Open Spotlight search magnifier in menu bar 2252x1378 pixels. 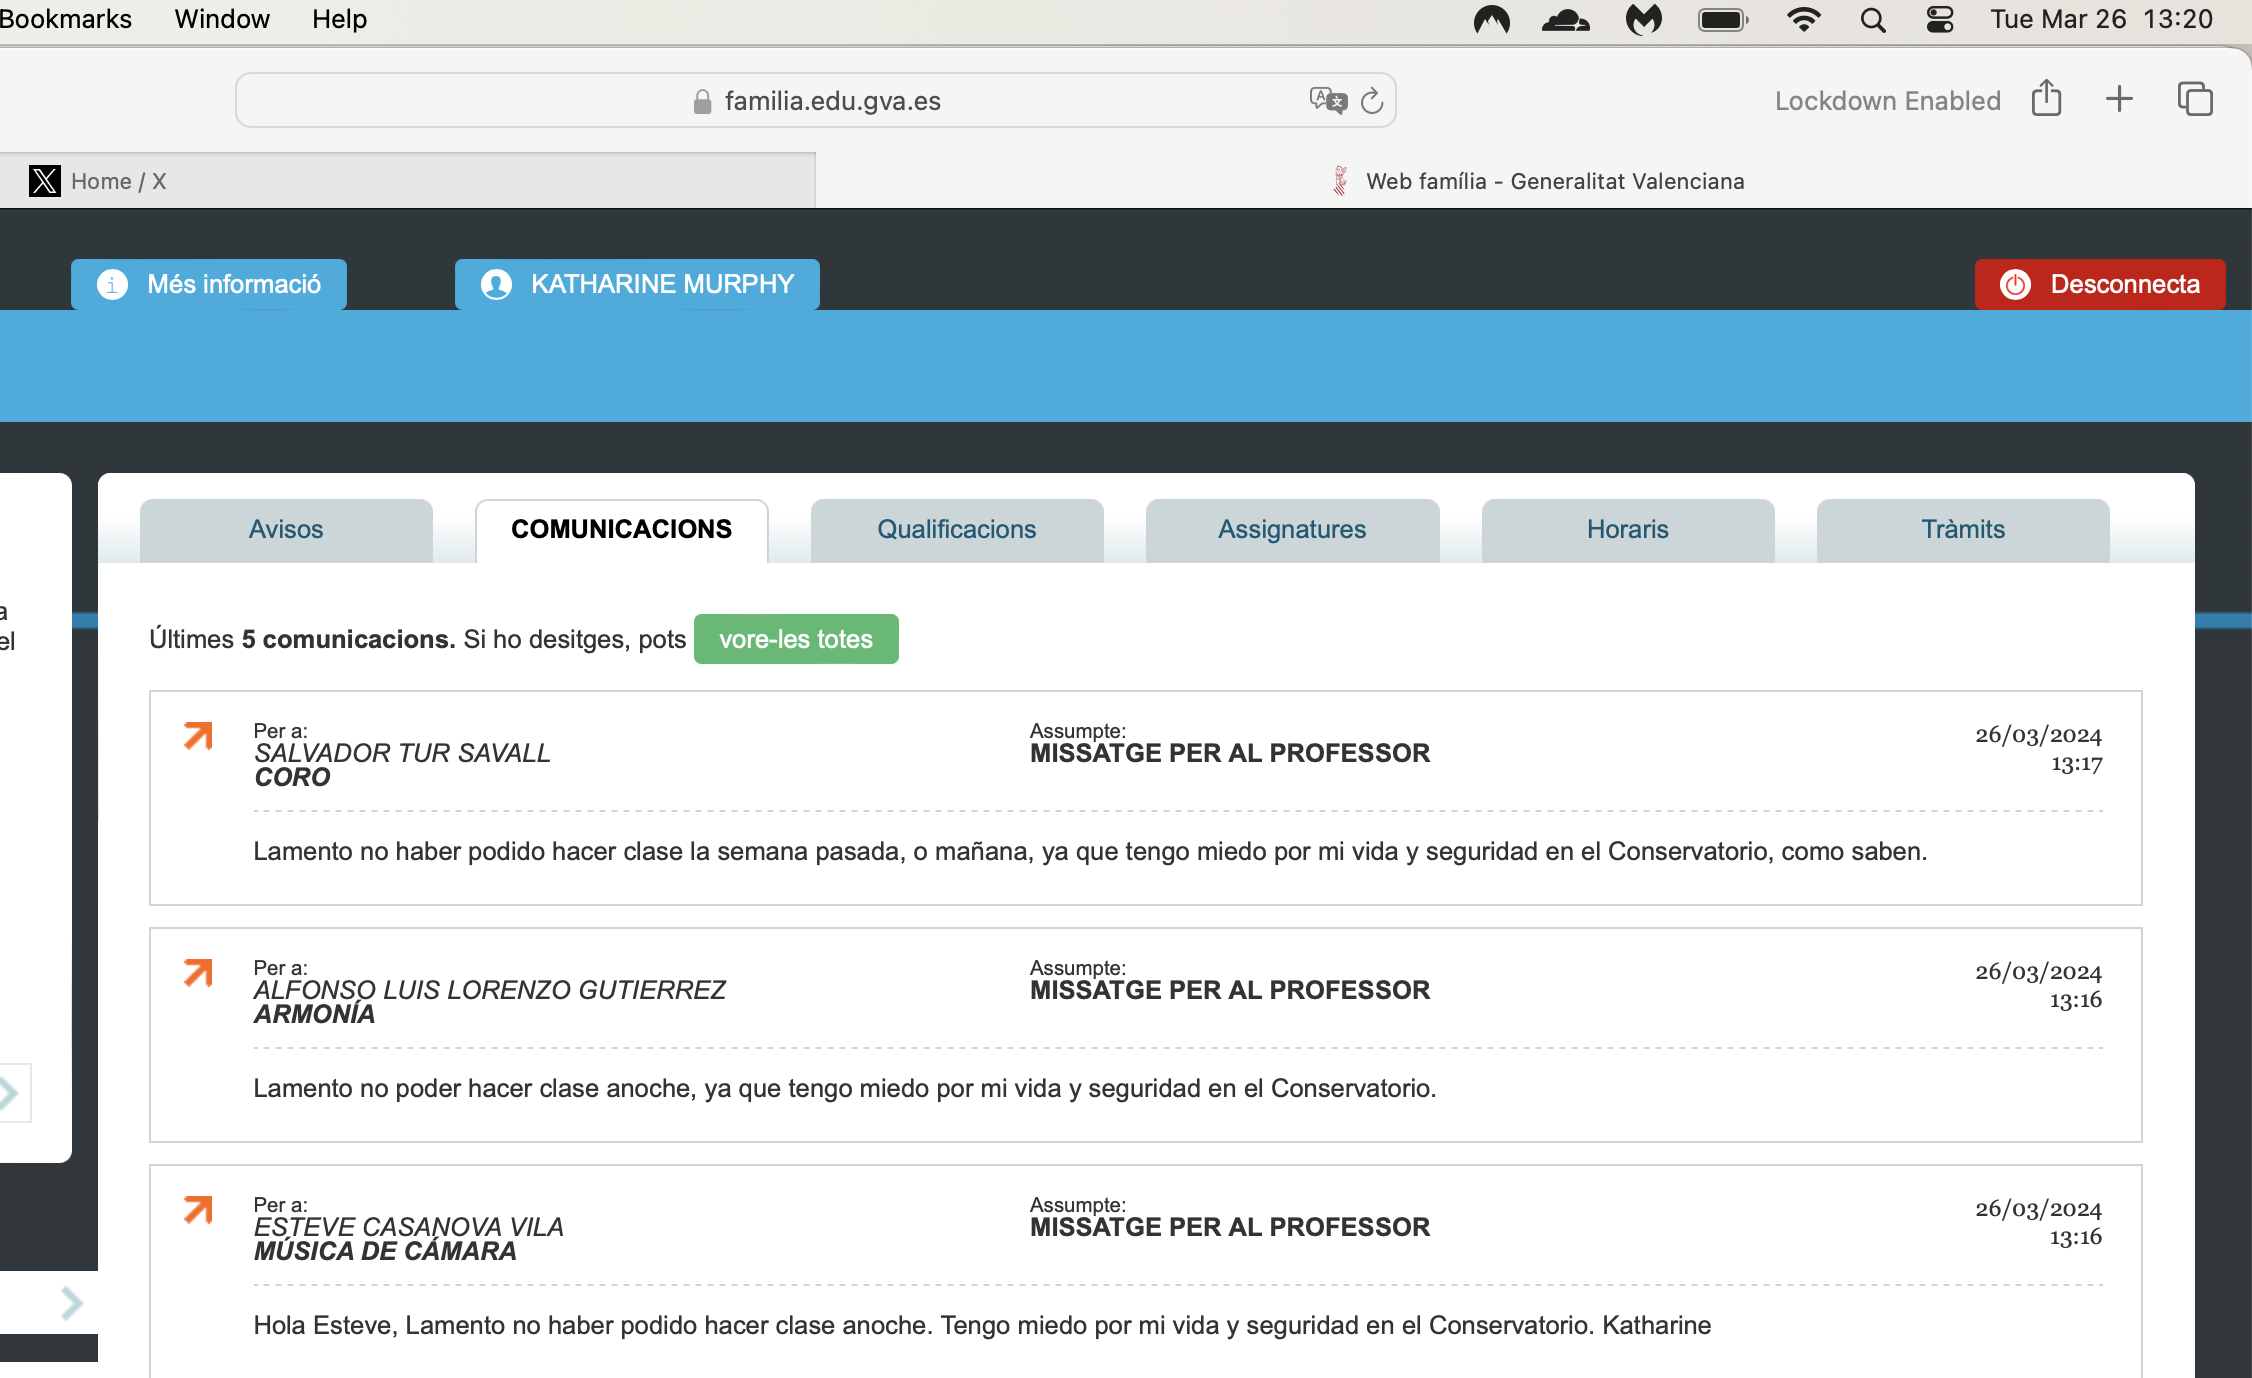pyautogui.click(x=1872, y=20)
